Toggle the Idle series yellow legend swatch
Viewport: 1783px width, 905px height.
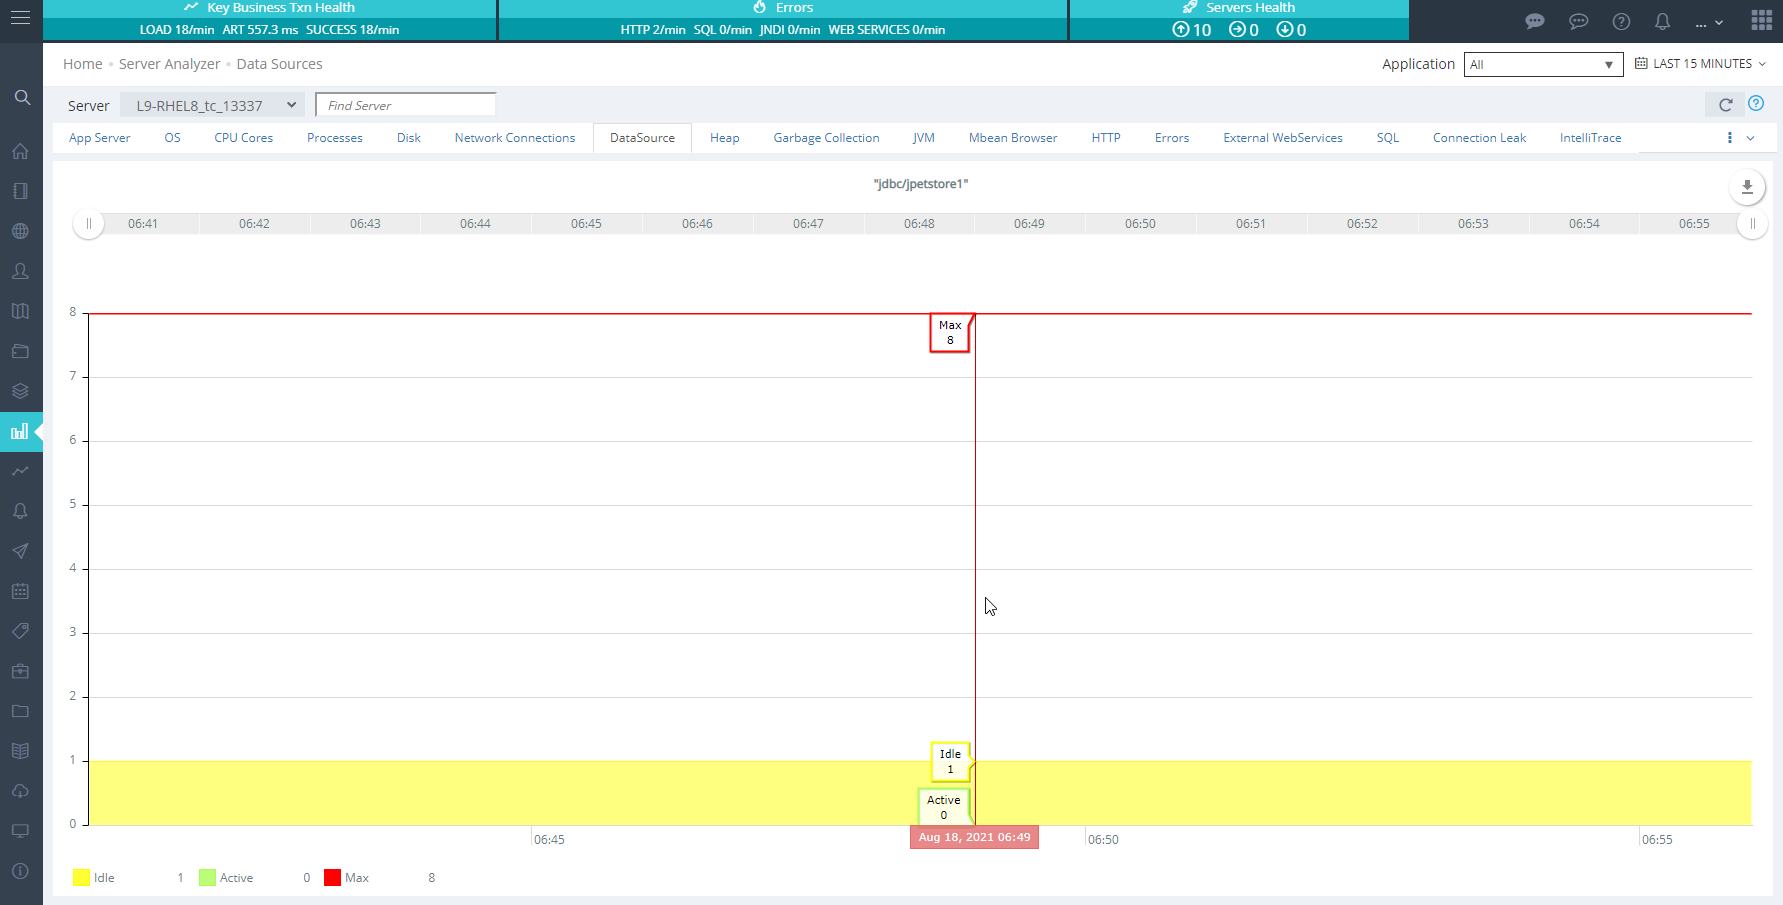click(x=81, y=878)
